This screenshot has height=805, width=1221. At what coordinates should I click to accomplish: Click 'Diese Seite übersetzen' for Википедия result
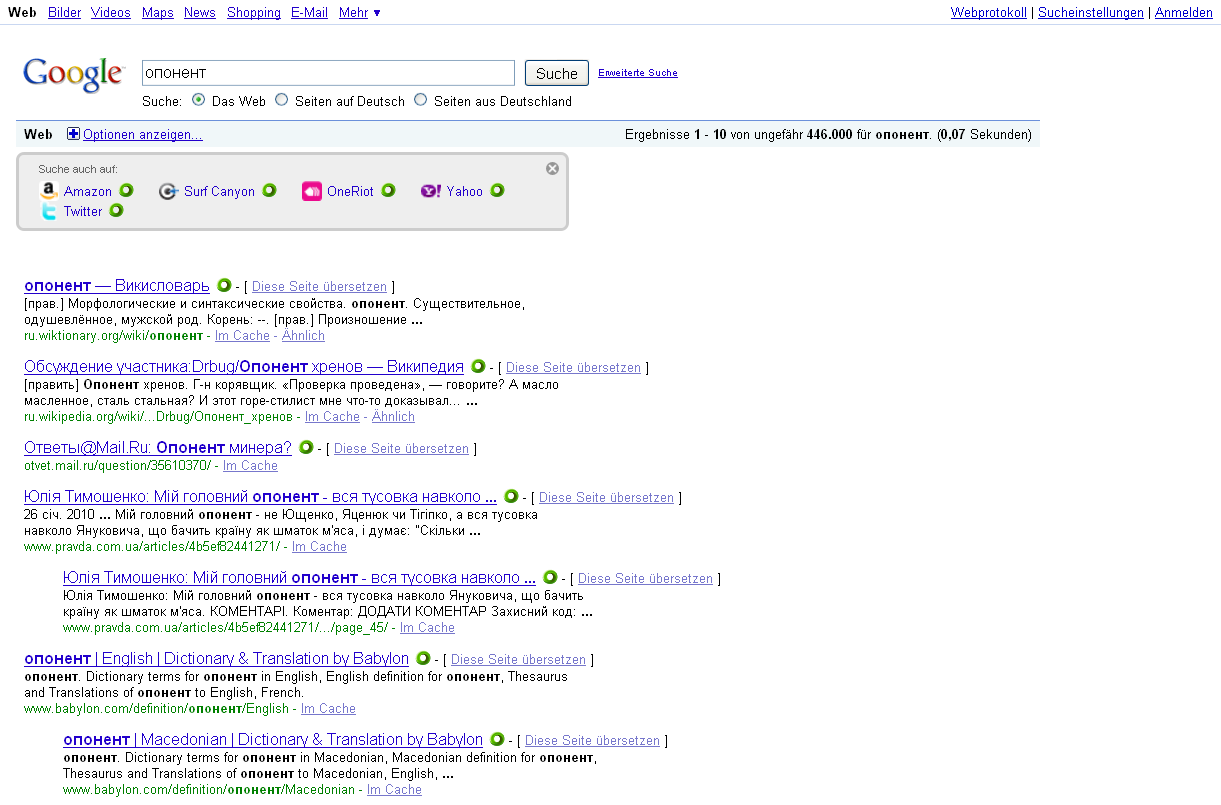(x=573, y=368)
